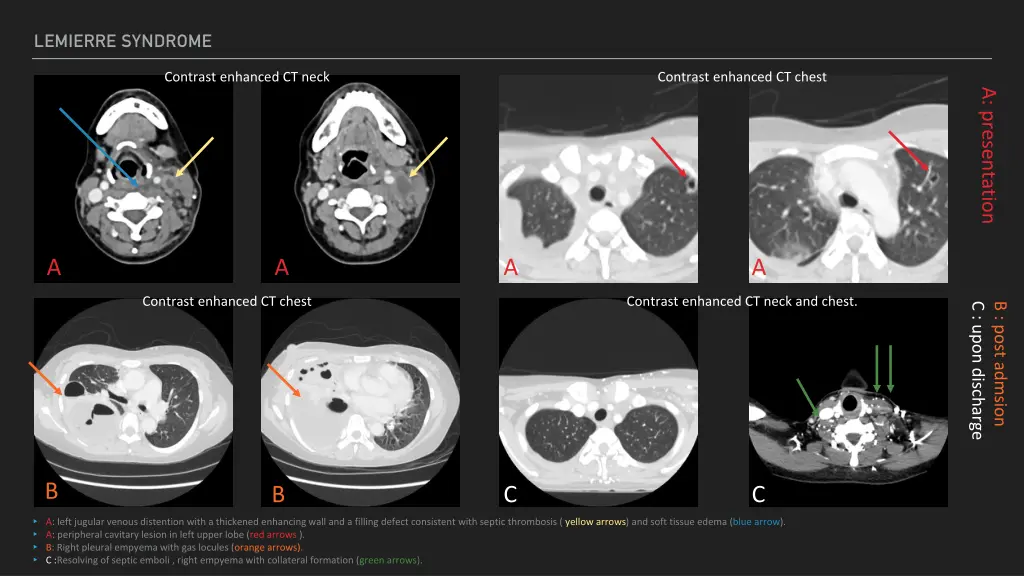Click the 'A: presentation' vertical label

point(988,154)
